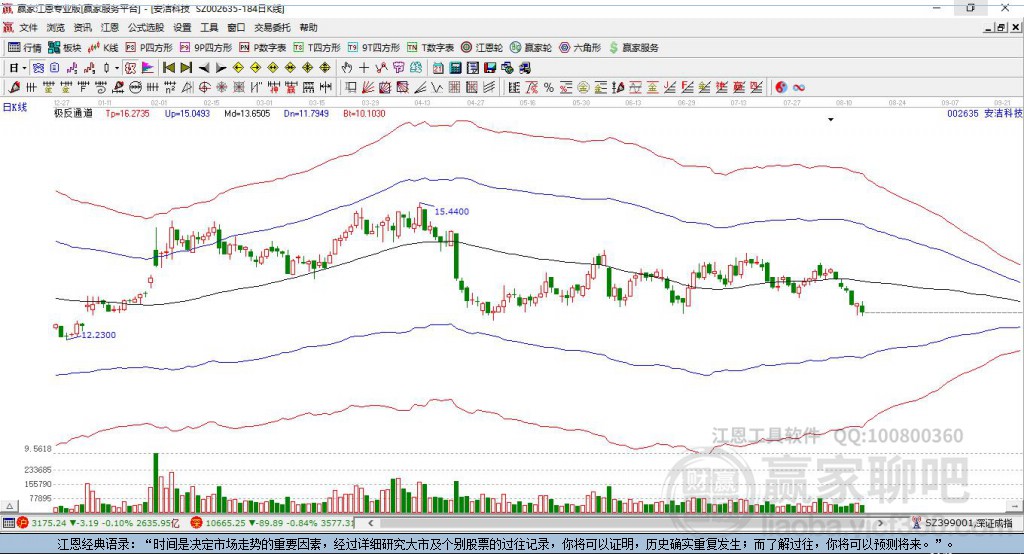Click the colorful triangle chart icon

pos(148,68)
